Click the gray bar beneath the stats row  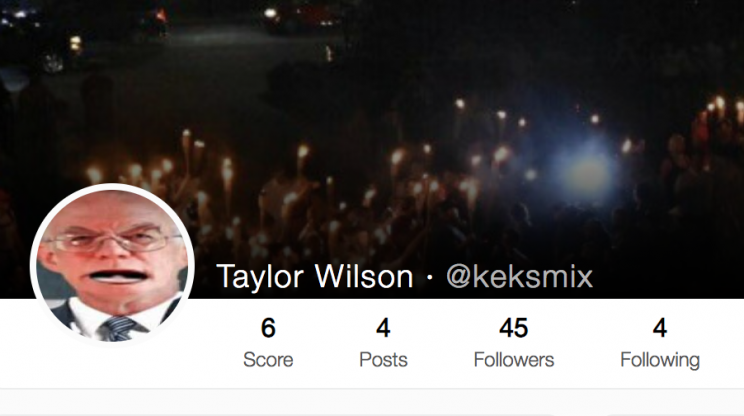click(x=372, y=402)
